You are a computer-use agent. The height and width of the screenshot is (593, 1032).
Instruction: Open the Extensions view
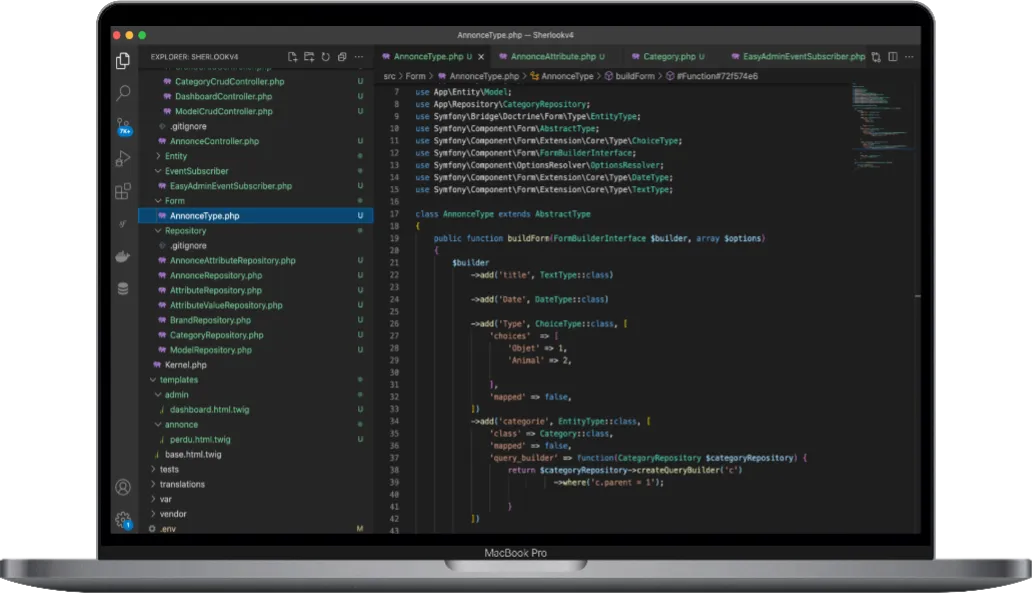[123, 191]
